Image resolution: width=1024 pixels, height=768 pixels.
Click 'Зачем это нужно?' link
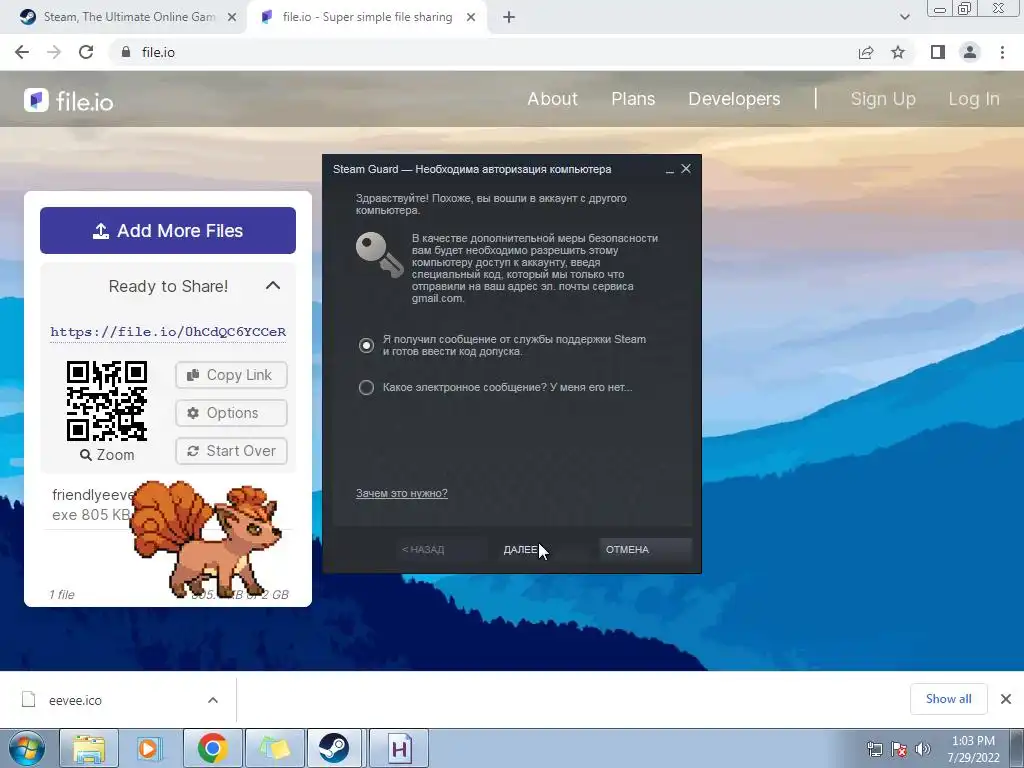[x=402, y=493]
